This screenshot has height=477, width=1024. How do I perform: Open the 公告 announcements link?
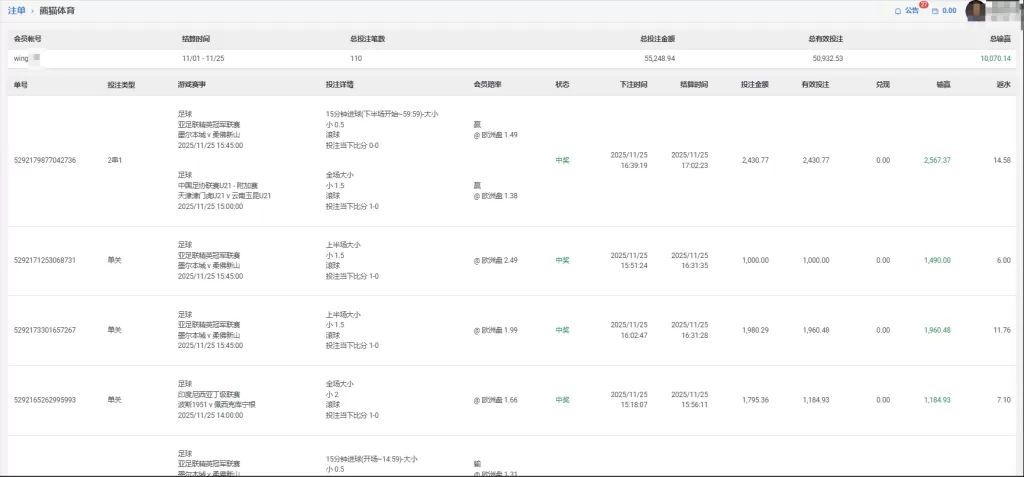(x=911, y=11)
